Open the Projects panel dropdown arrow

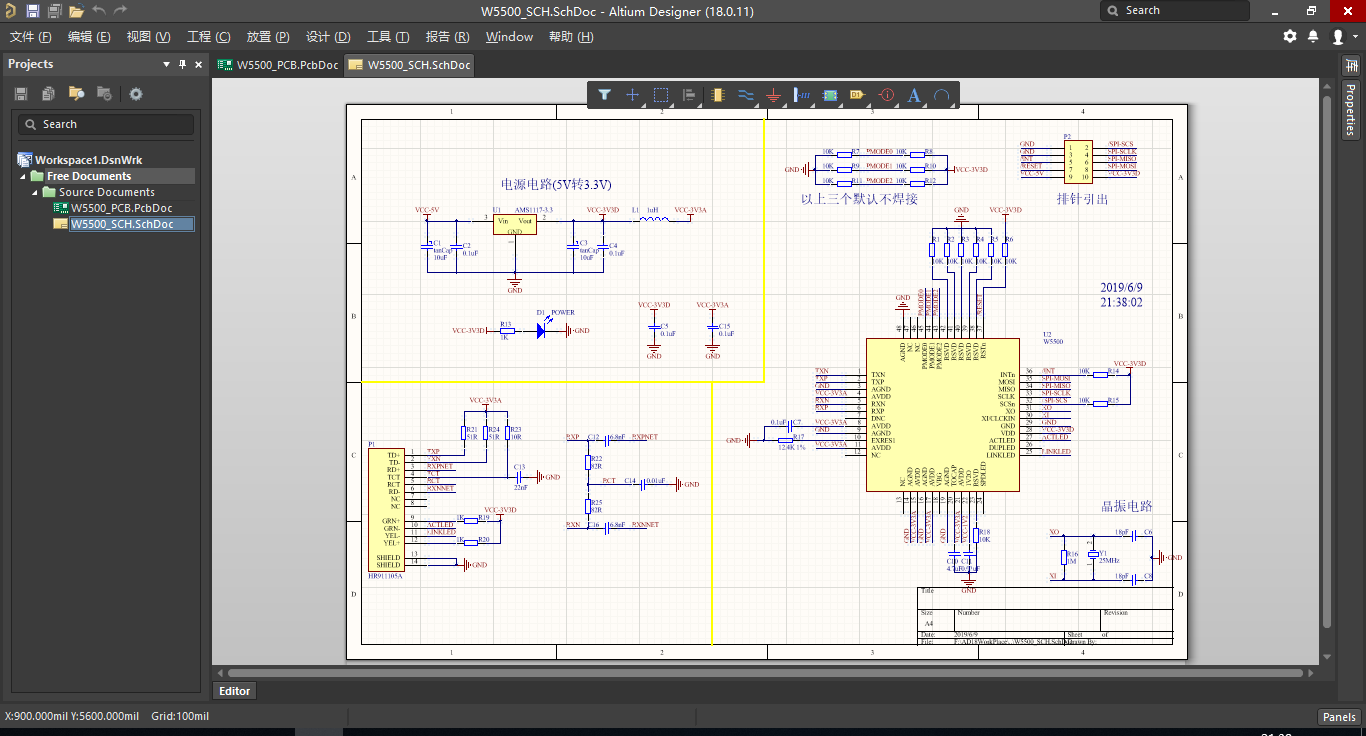click(167, 64)
